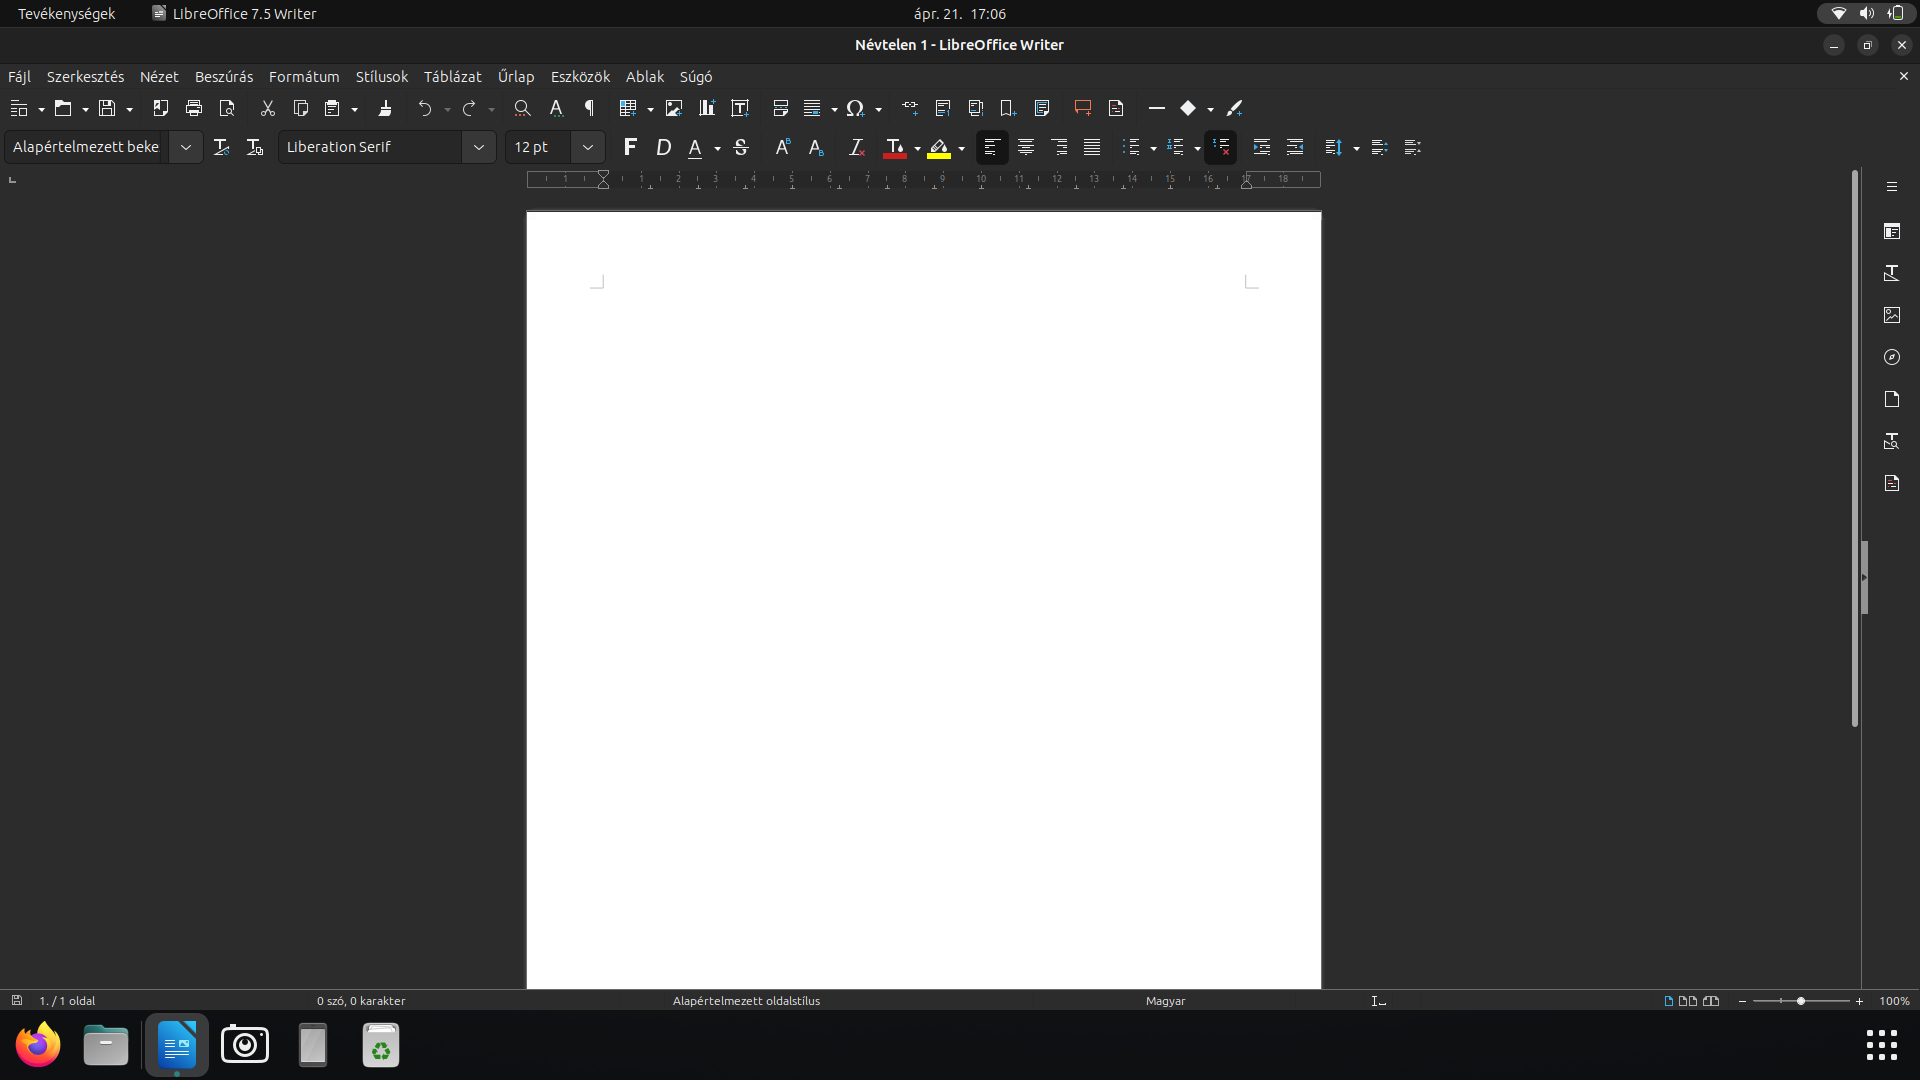Show draw functions pencil icon
The image size is (1920, 1080).
1235,108
